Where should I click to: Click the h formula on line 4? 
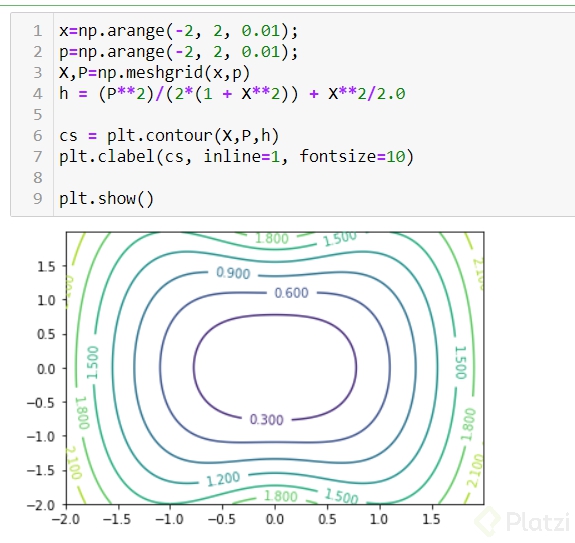(232, 94)
